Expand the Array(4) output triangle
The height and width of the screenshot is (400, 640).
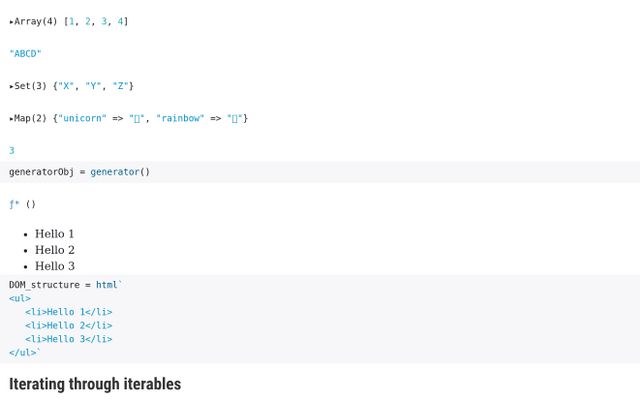coord(11,22)
